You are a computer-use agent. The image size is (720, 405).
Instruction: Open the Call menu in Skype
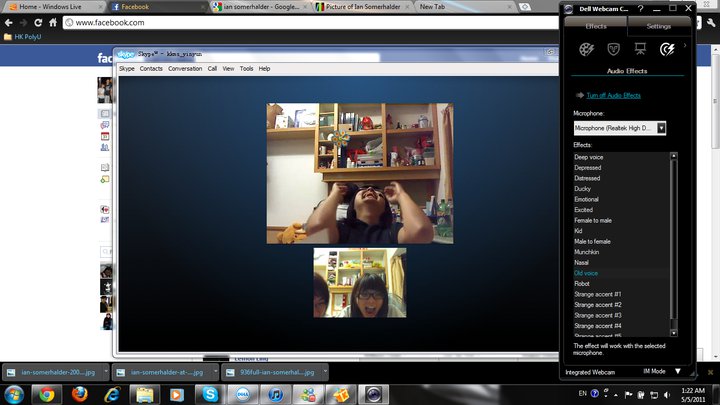[212, 69]
